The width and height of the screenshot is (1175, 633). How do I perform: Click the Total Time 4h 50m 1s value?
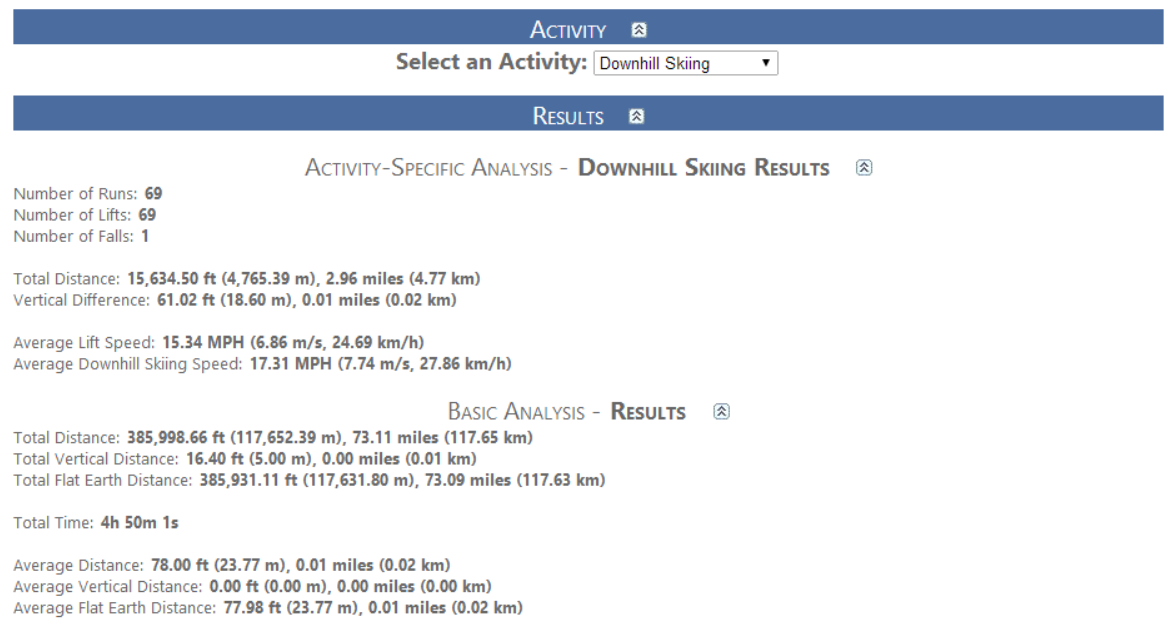139,523
